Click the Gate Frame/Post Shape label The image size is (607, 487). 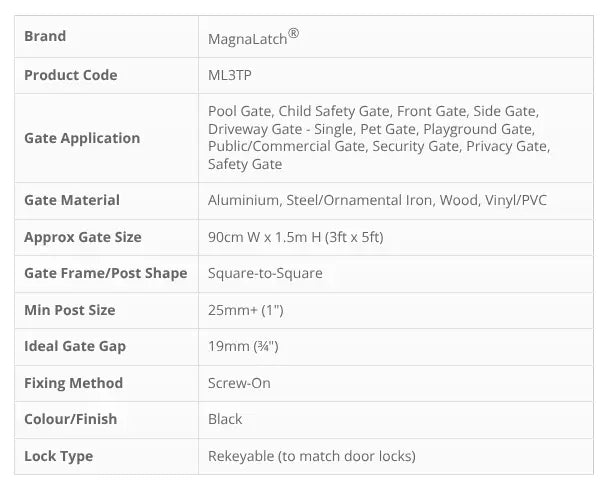click(106, 273)
